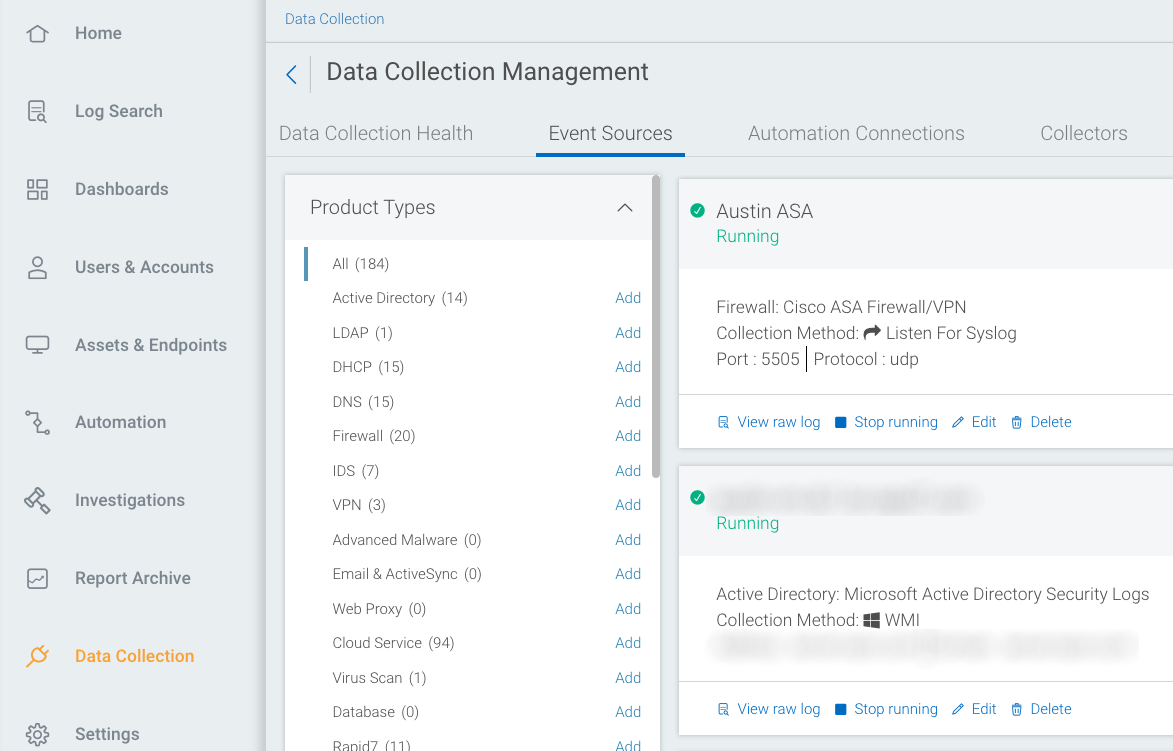Image resolution: width=1173 pixels, height=751 pixels.
Task: Select the Event Sources tab
Action: coord(610,133)
